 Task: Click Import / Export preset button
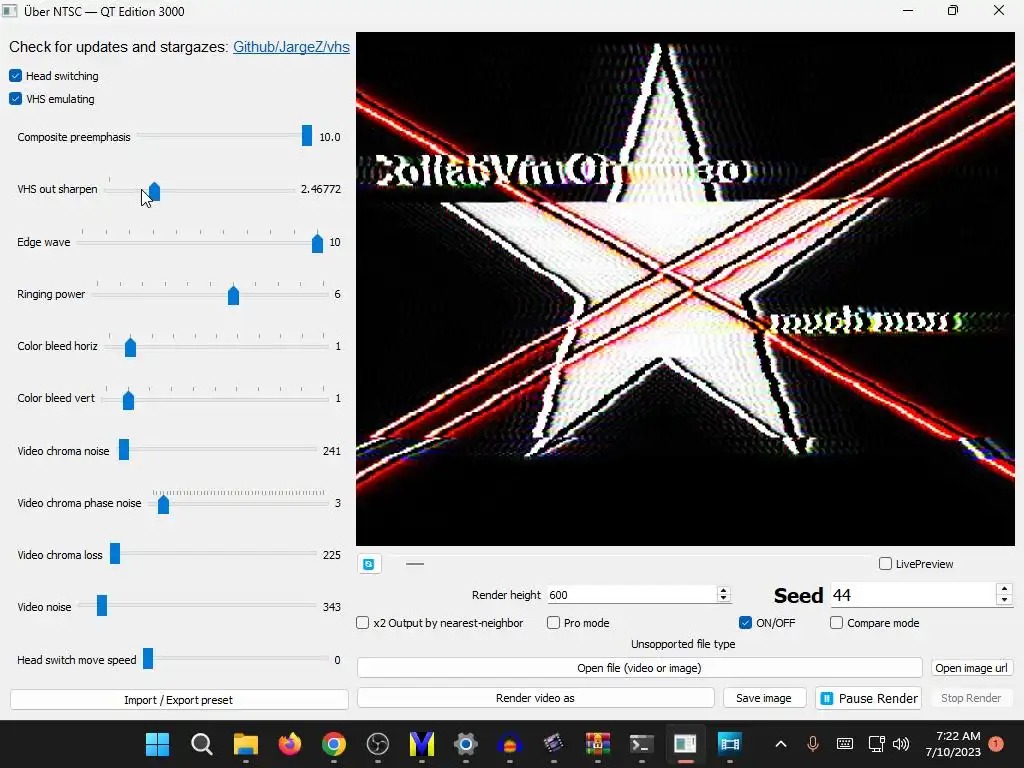click(179, 699)
